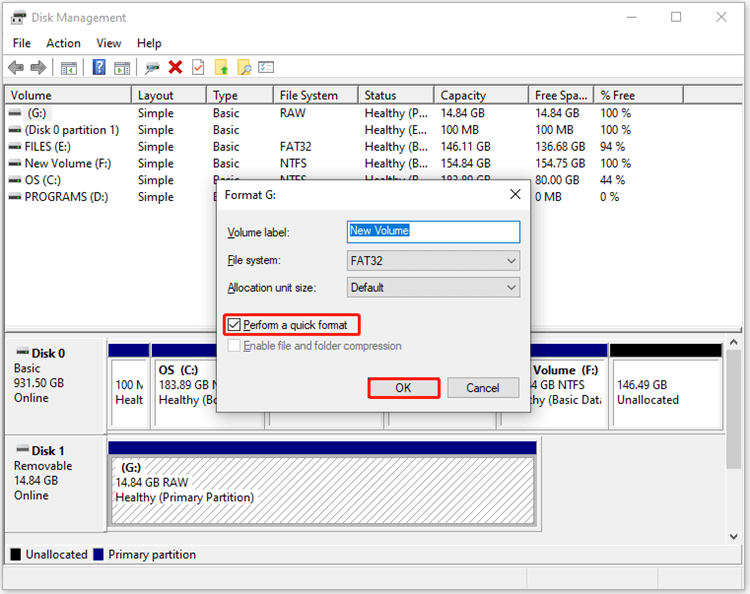Viewport: 750px width, 594px height.
Task: Sort by Status column header
Action: [x=396, y=95]
